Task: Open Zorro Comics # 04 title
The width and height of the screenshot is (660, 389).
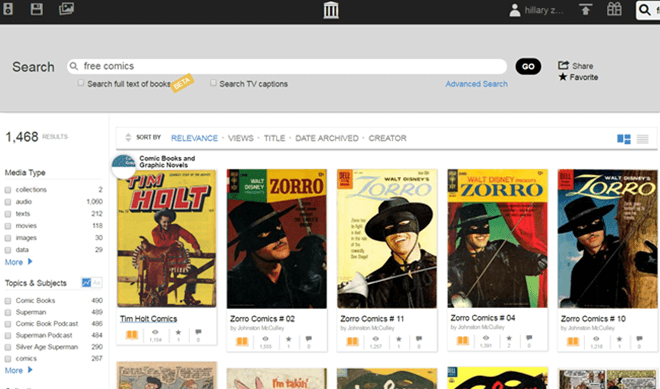Action: point(483,318)
